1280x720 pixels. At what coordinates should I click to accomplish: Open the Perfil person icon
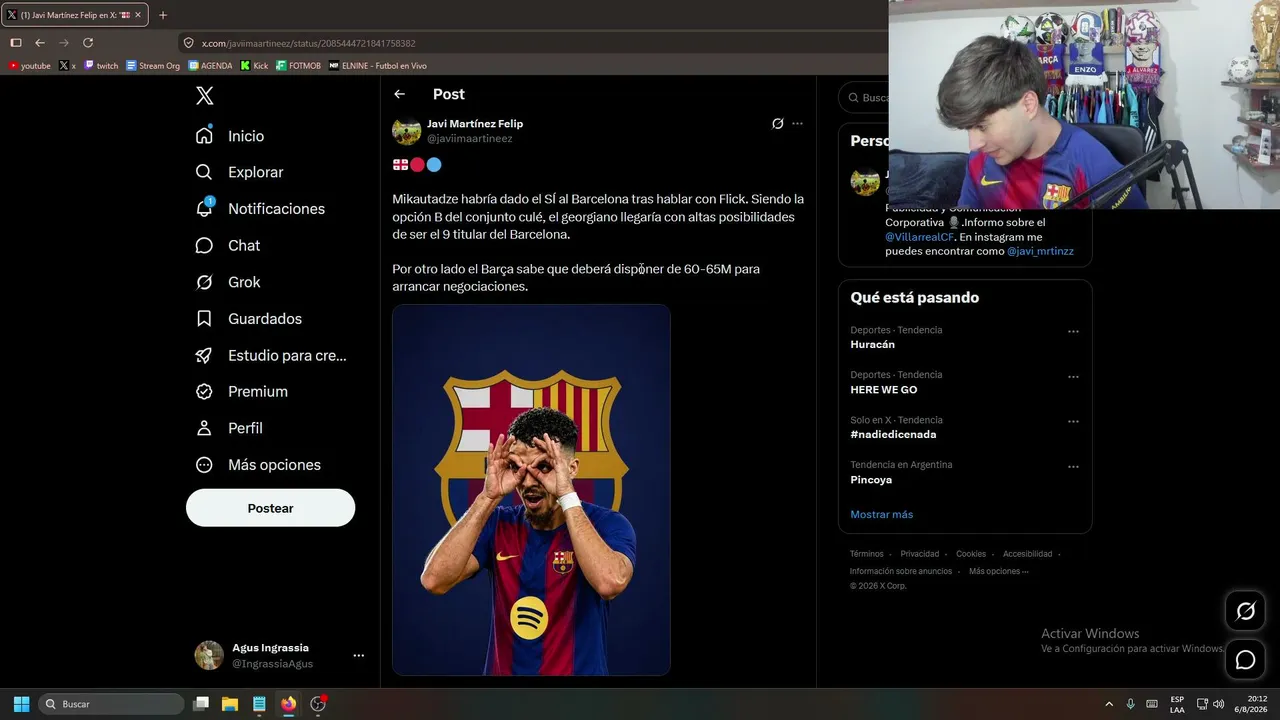[x=204, y=428]
